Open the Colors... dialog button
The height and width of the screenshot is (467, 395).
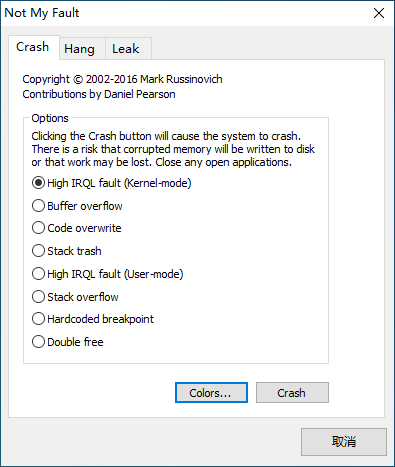coord(211,393)
